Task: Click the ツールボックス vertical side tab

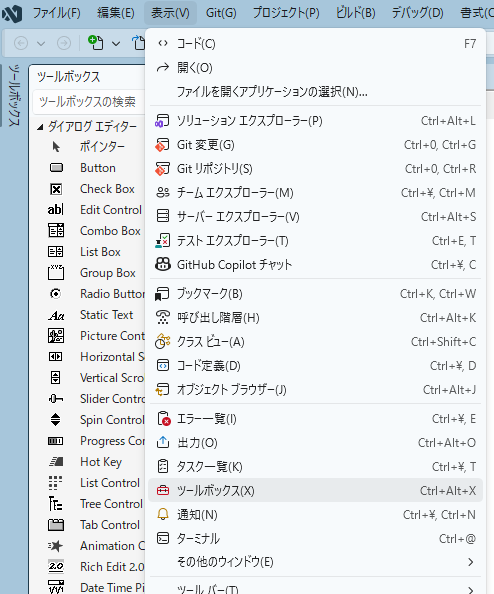Action: tap(14, 95)
